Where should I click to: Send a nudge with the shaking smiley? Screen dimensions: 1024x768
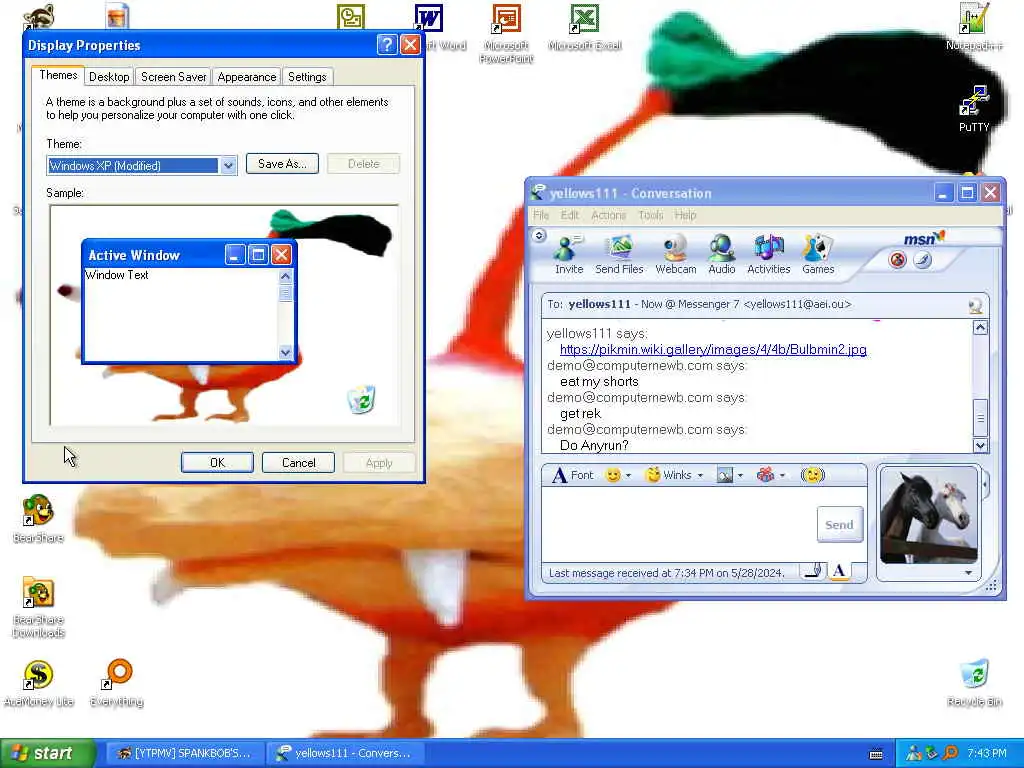(812, 475)
